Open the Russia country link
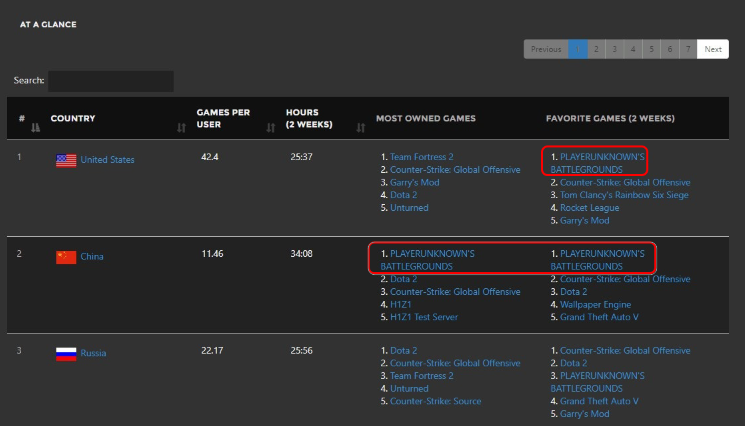This screenshot has height=426, width=745. (x=93, y=353)
